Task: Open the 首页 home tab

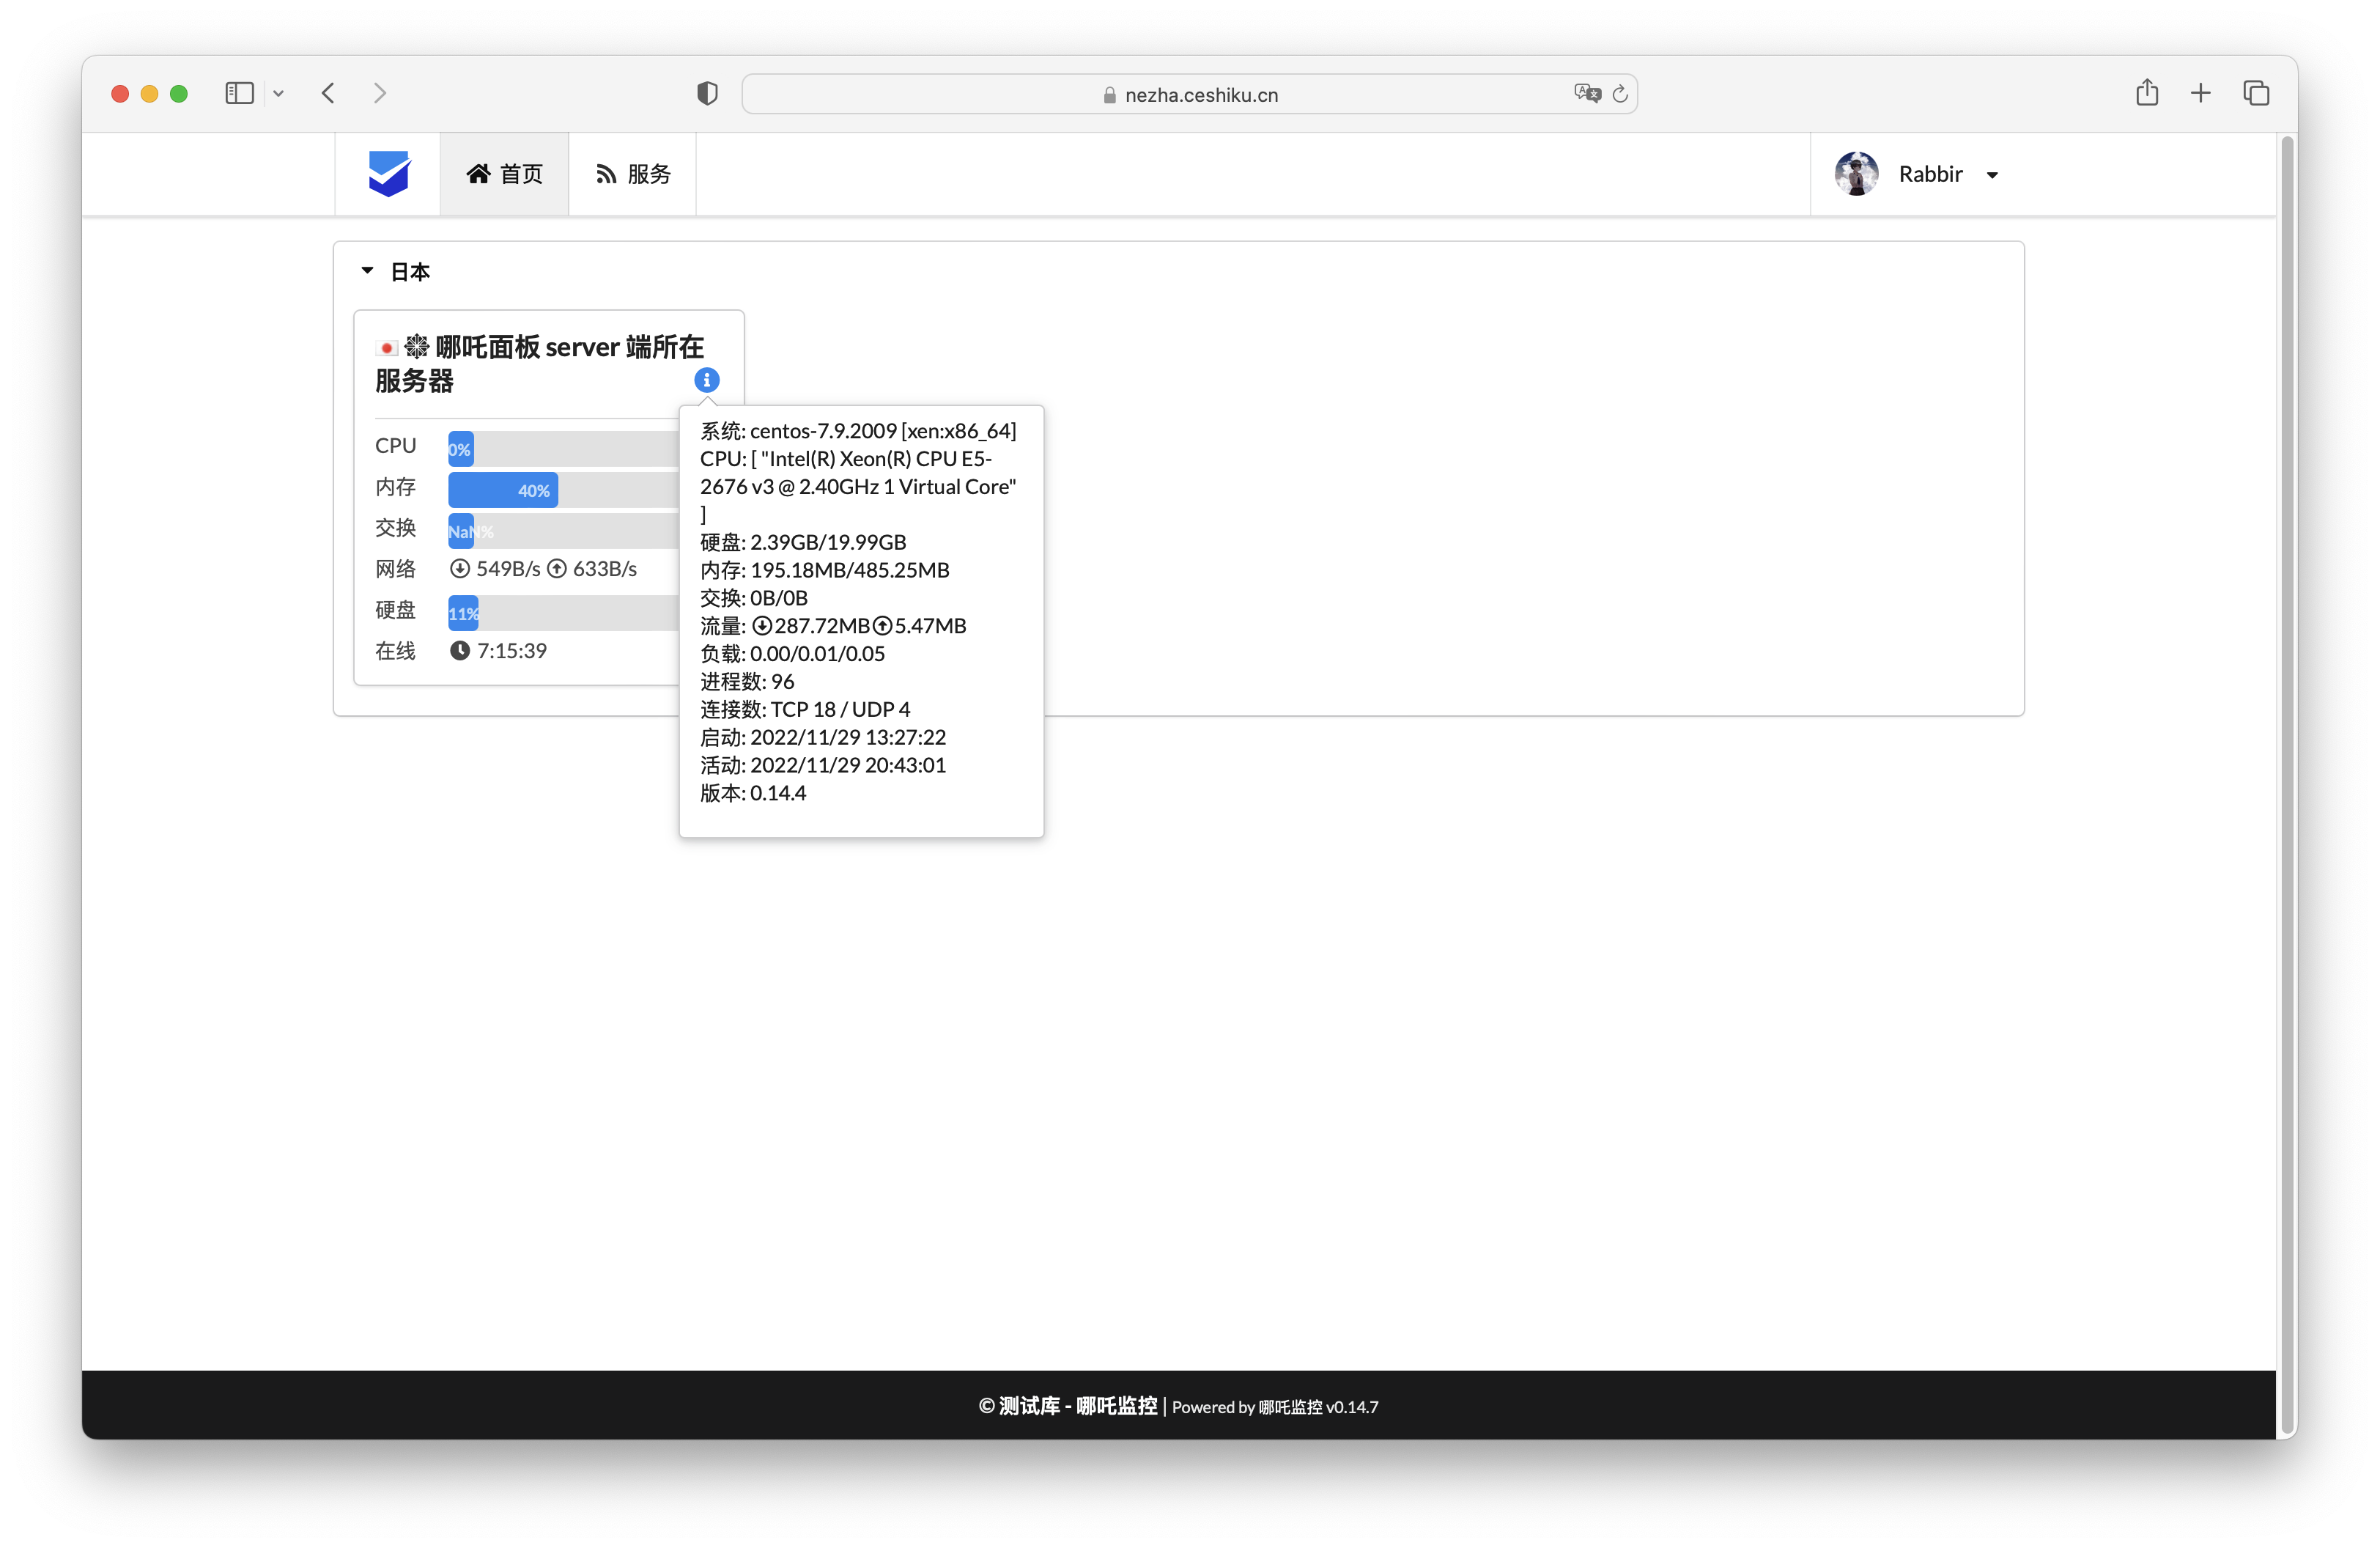Action: 504,174
